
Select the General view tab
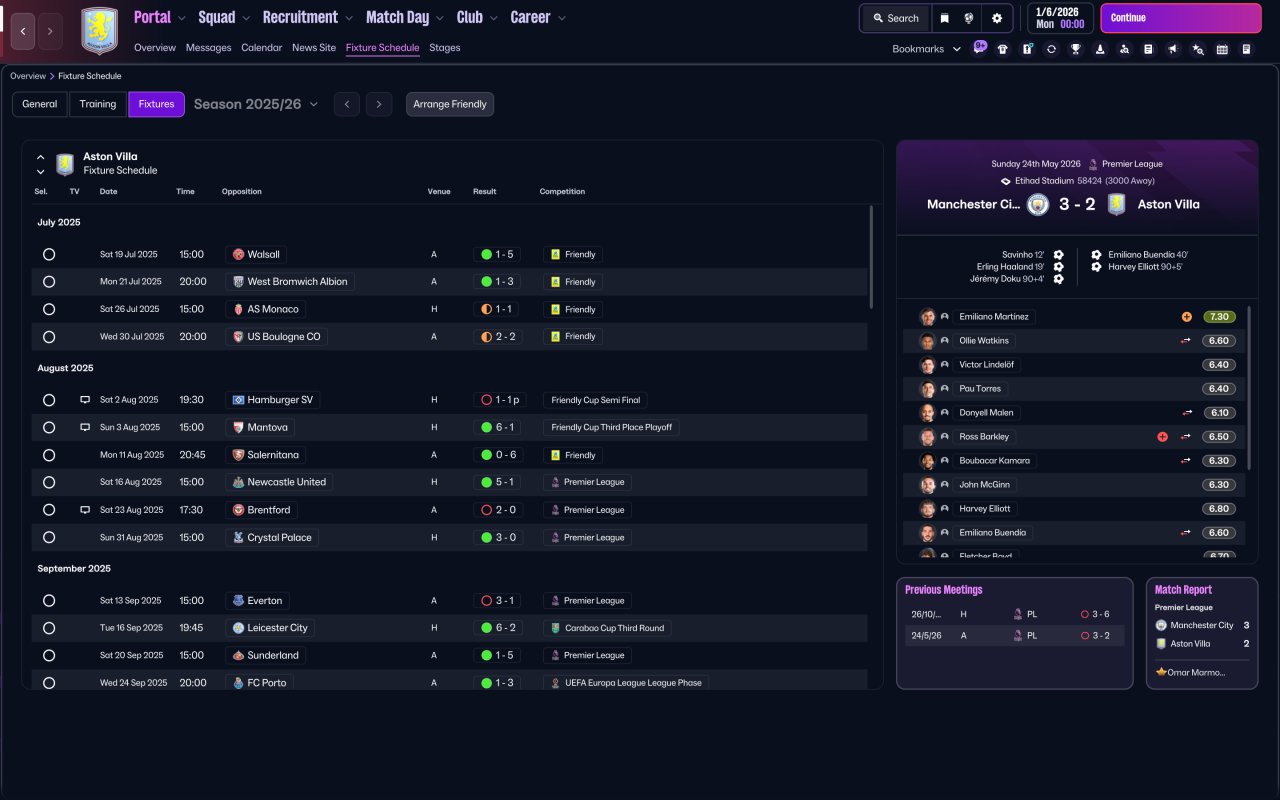coord(40,104)
